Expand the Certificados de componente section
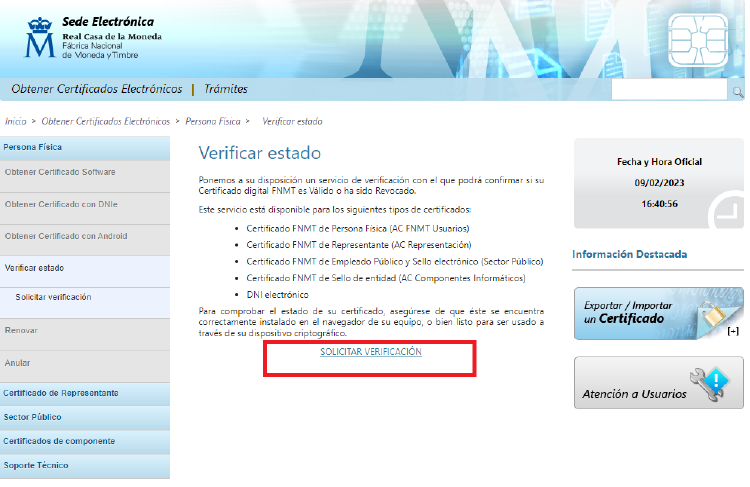This screenshot has width=750, height=487. pyautogui.click(x=85, y=442)
